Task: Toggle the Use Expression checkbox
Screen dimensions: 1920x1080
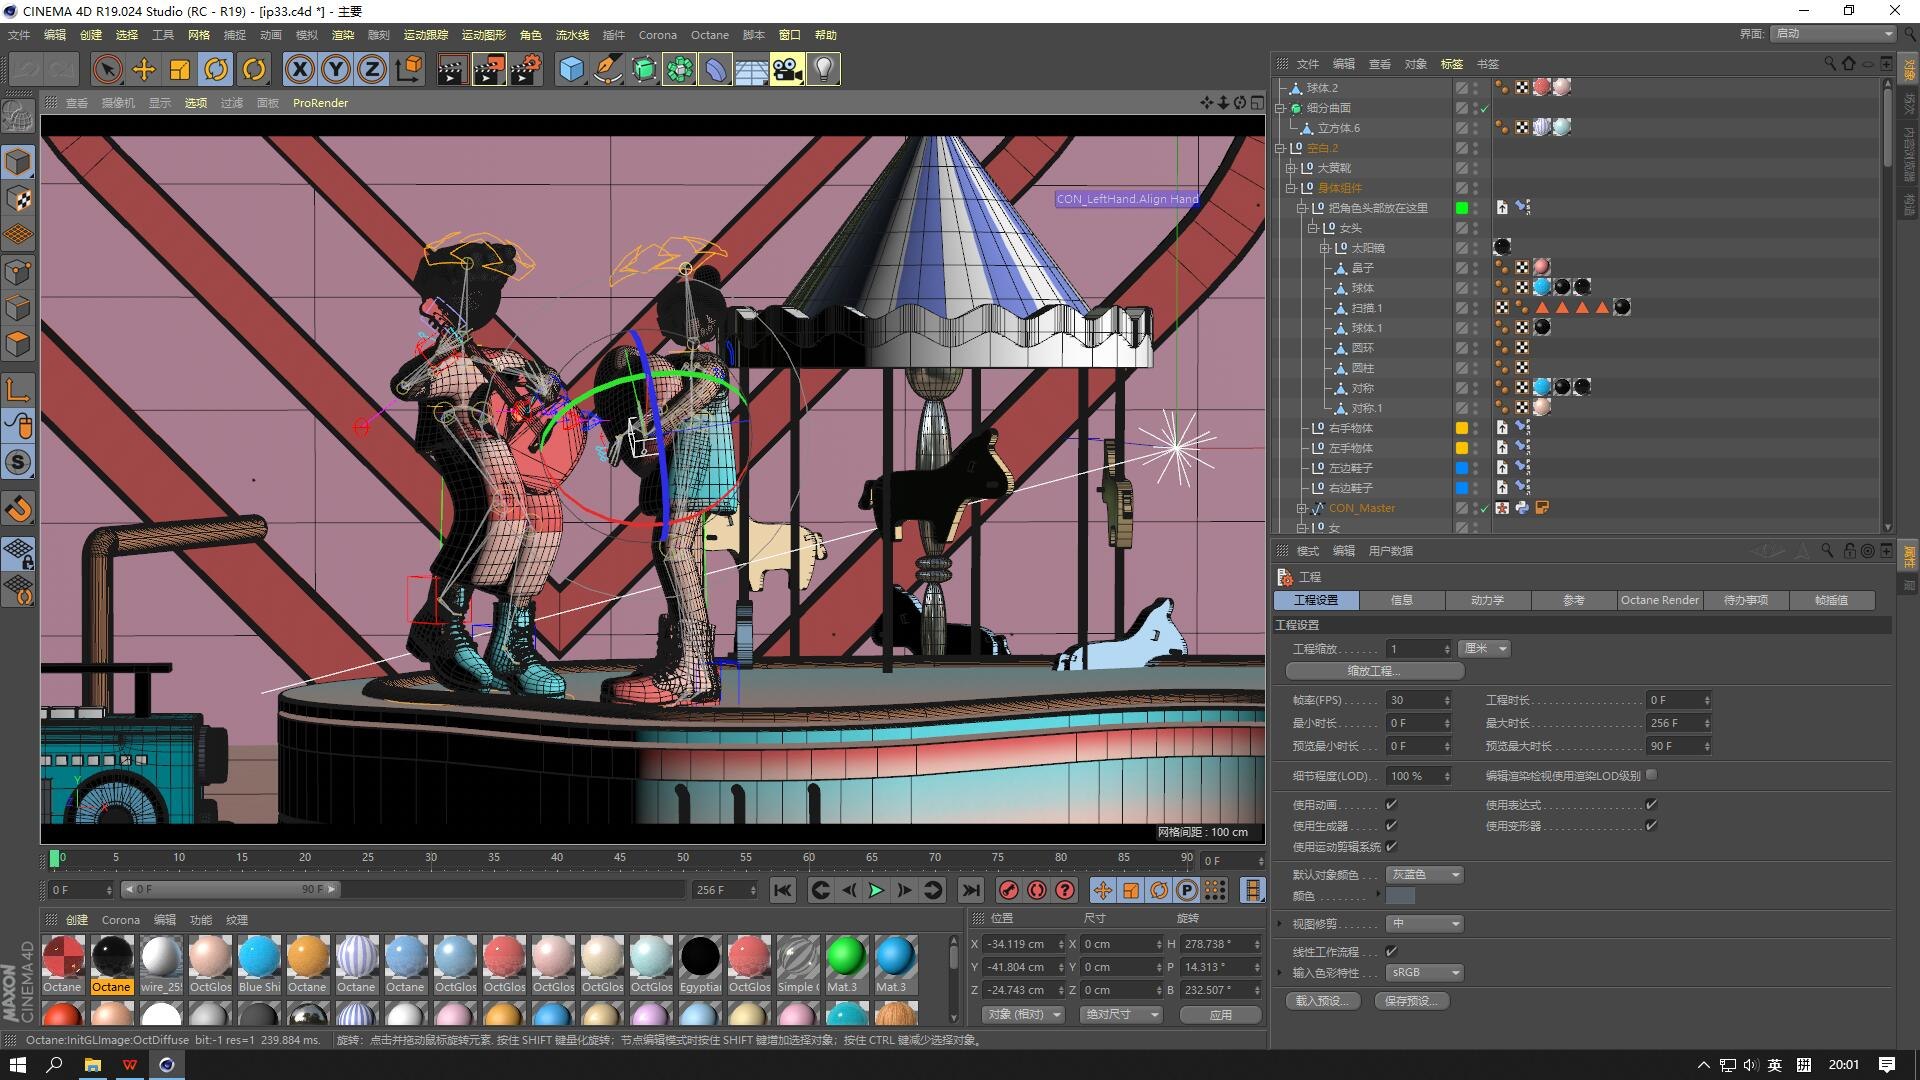Action: tap(1651, 804)
